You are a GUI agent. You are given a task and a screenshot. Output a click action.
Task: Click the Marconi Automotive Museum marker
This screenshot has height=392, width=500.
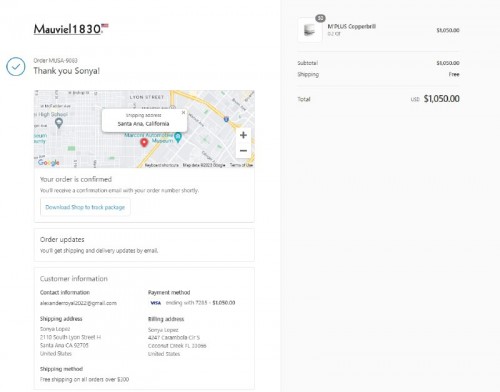(x=178, y=137)
